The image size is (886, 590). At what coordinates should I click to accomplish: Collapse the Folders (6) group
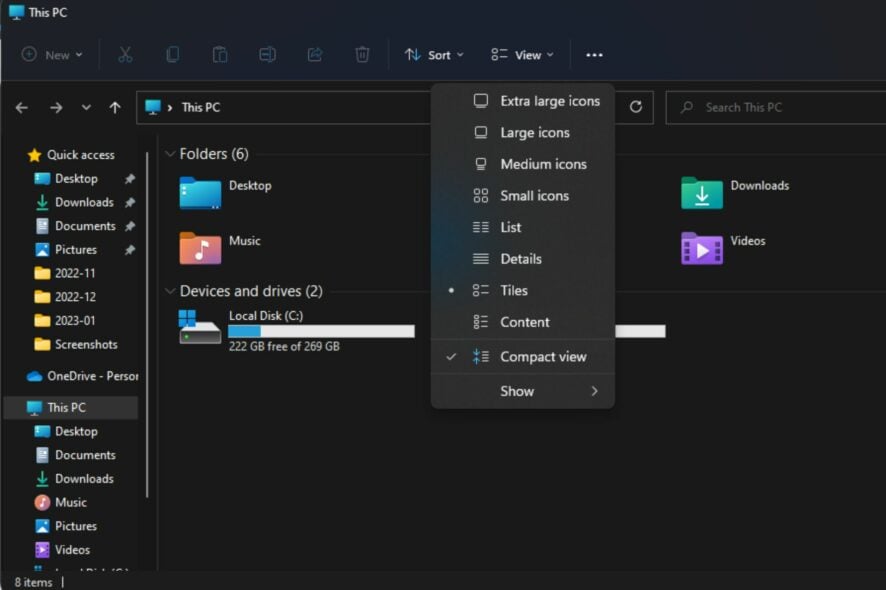[170, 154]
